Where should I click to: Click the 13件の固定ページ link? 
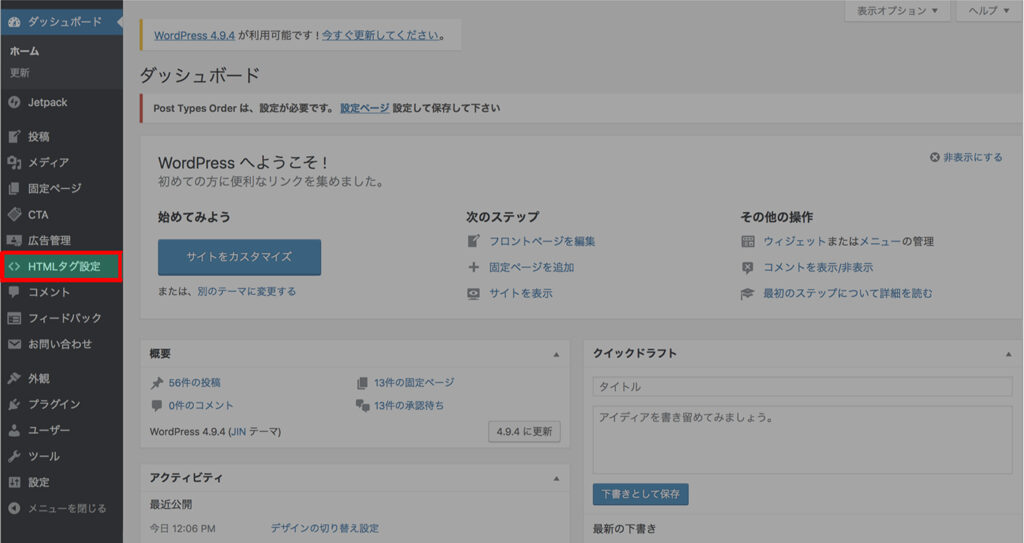[414, 383]
